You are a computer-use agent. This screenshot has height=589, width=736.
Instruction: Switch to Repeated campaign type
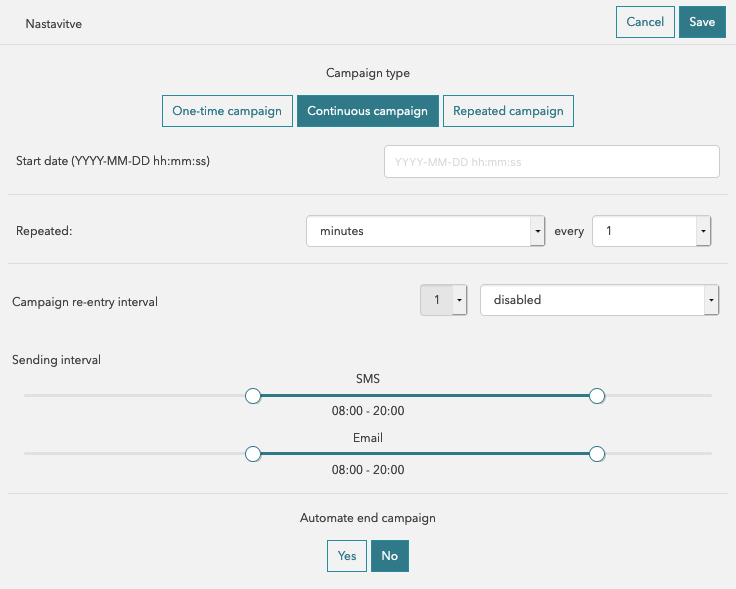[x=508, y=111]
